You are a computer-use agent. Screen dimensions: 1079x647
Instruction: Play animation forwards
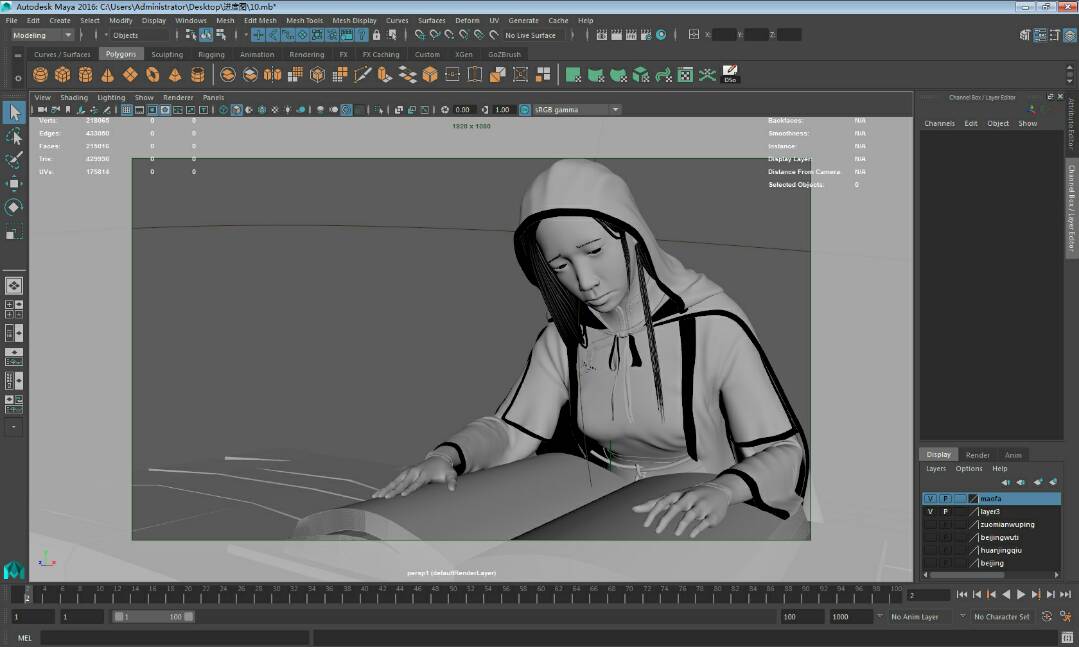1021,594
